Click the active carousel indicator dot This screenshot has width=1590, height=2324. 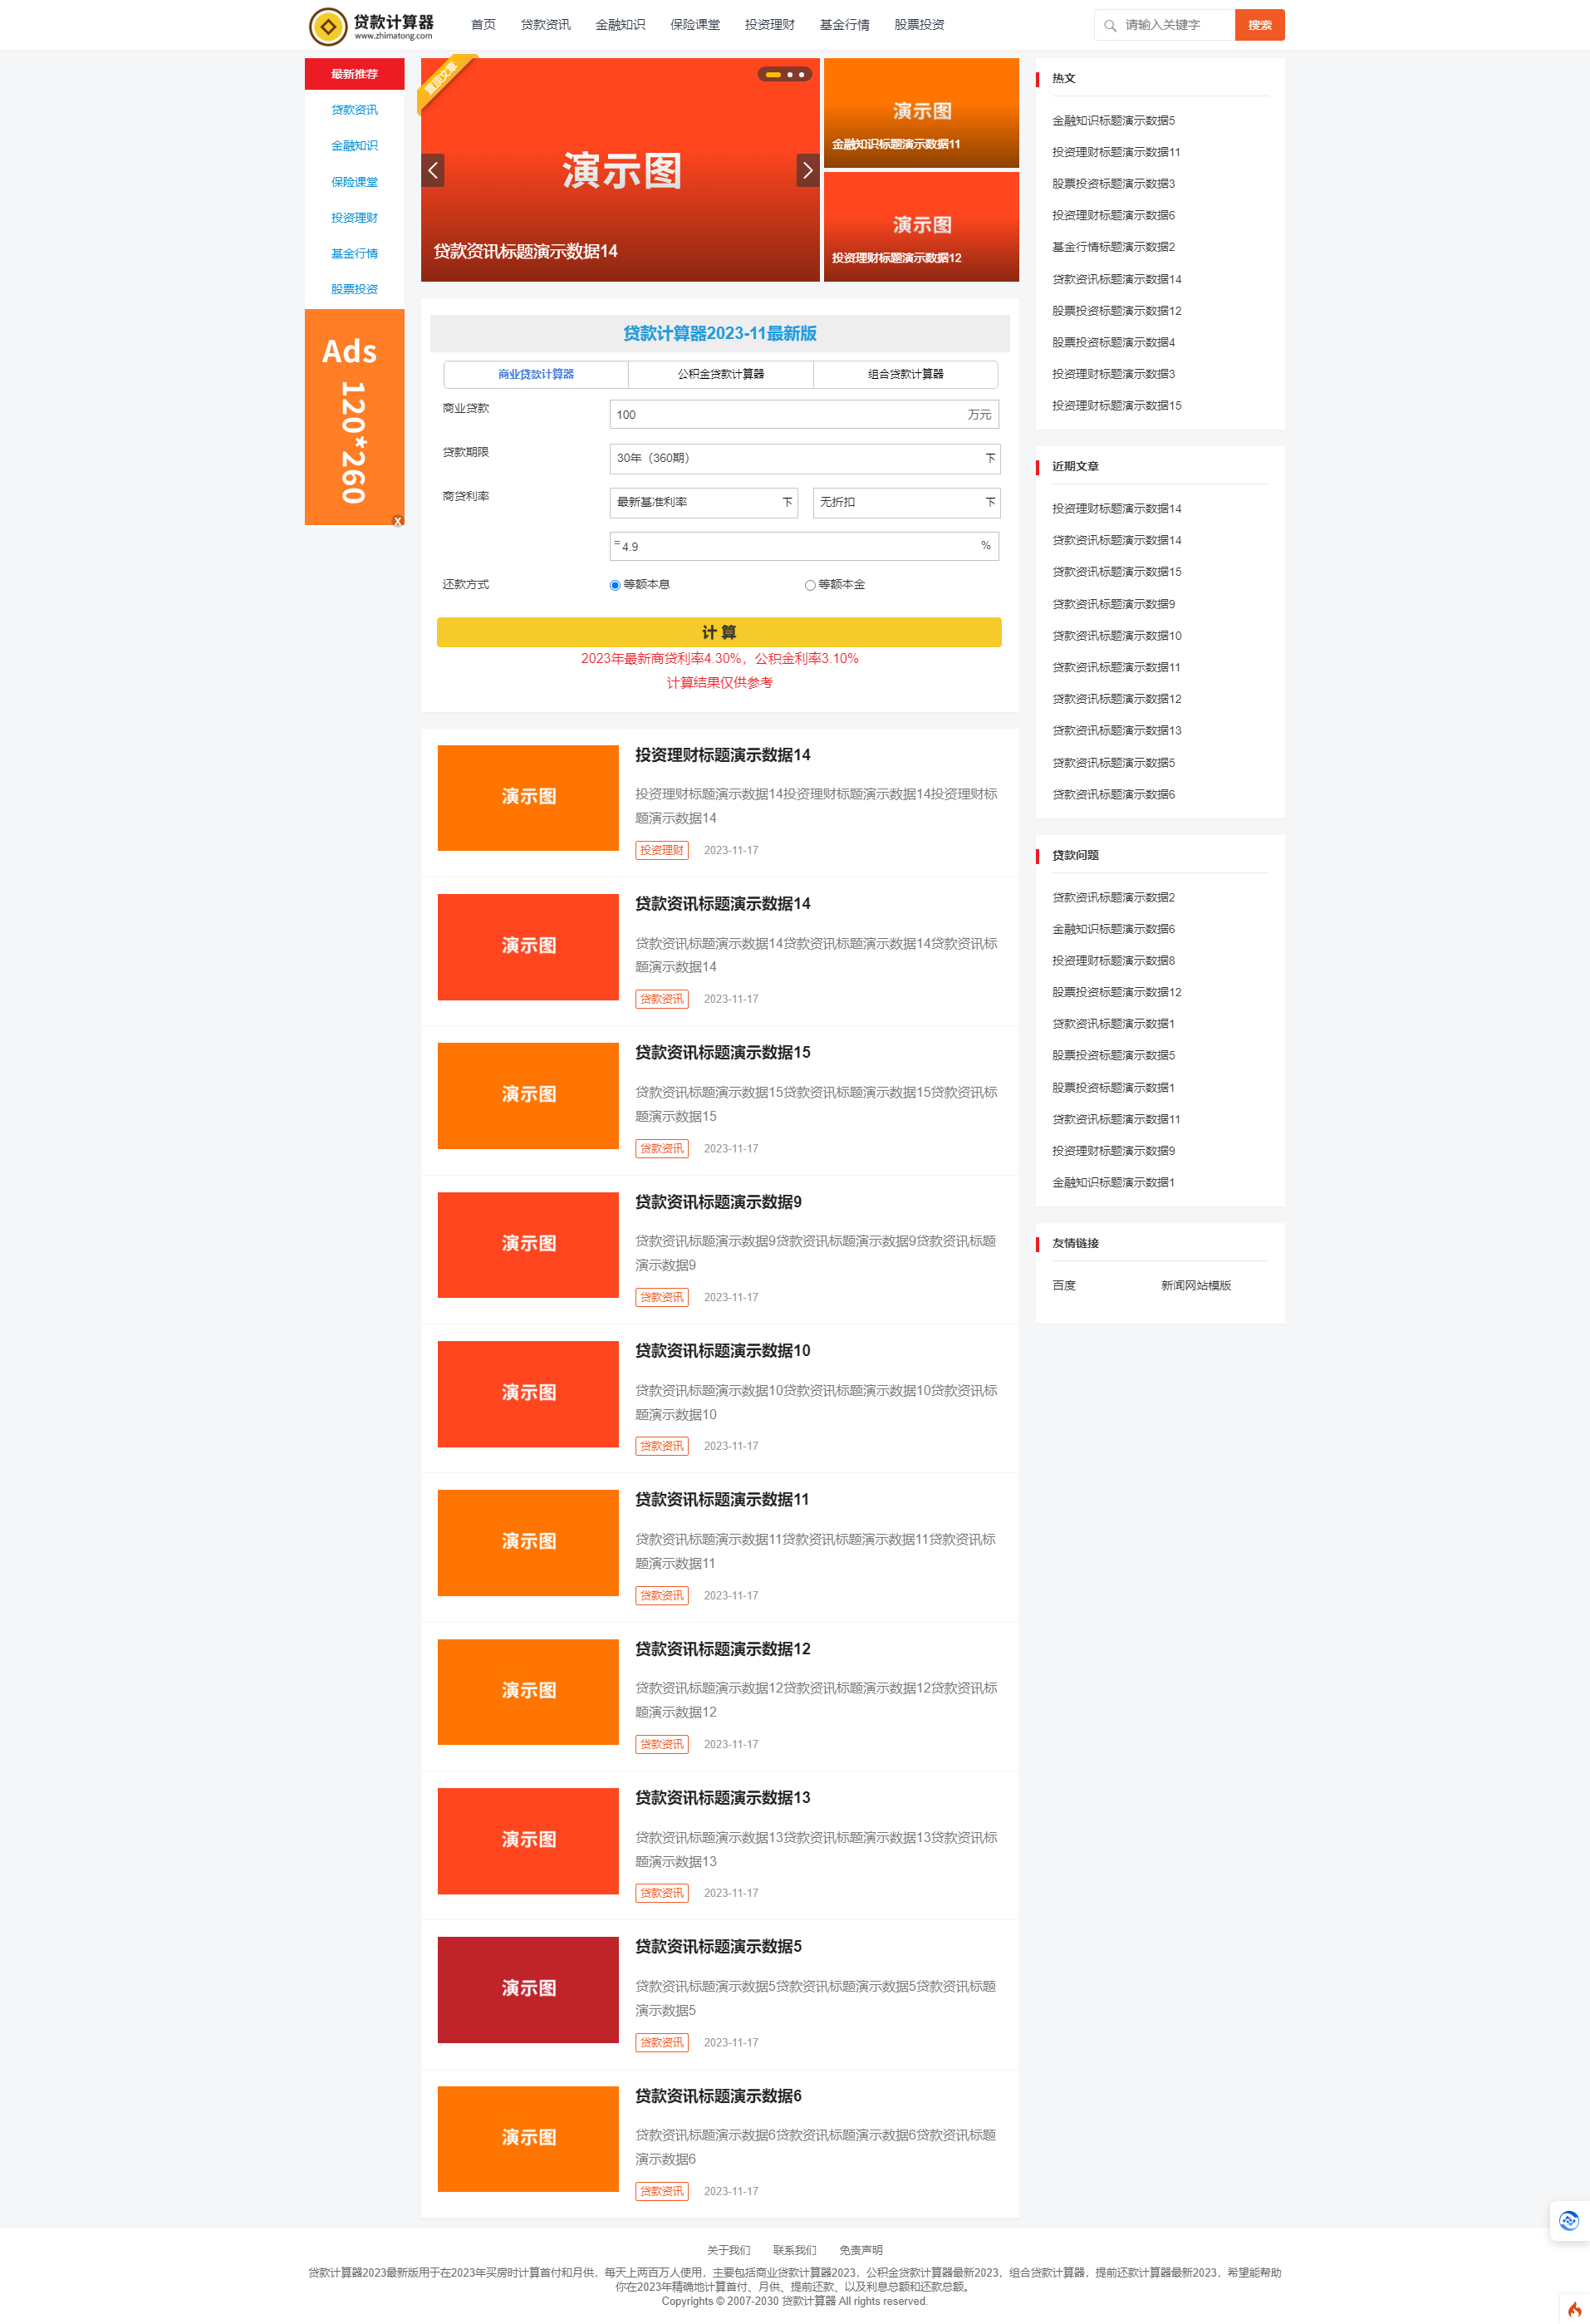773,75
